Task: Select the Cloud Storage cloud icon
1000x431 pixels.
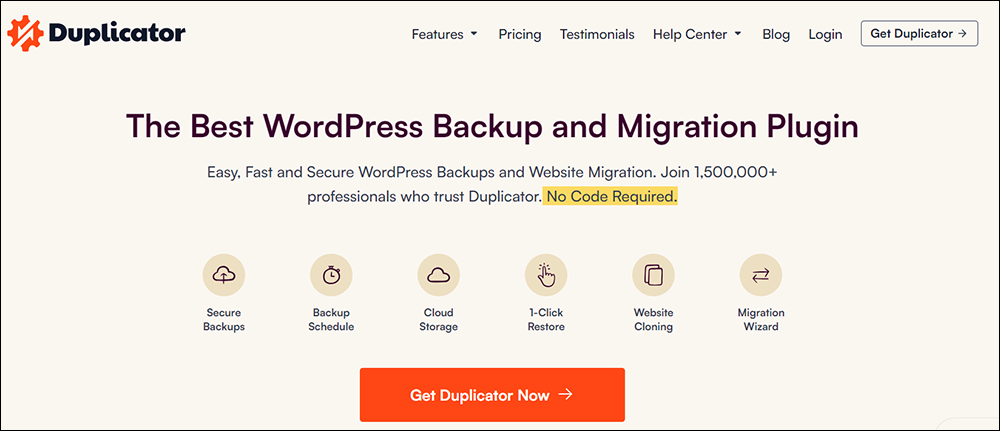Action: [439, 275]
